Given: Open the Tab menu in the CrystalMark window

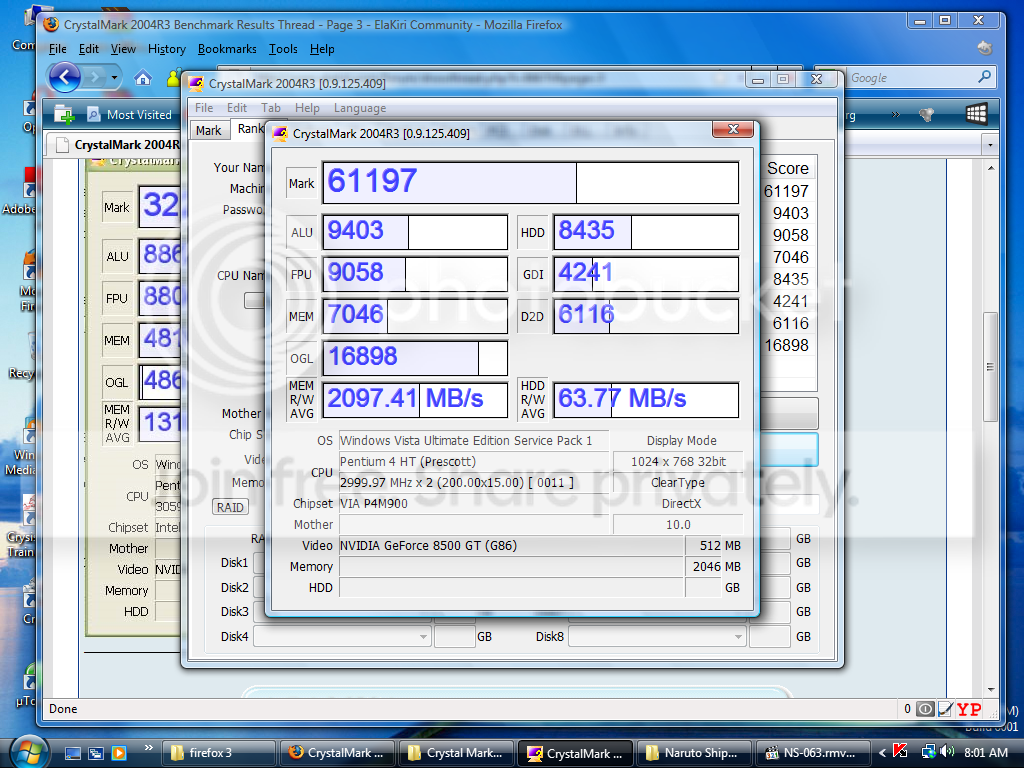Looking at the screenshot, I should pyautogui.click(x=270, y=108).
